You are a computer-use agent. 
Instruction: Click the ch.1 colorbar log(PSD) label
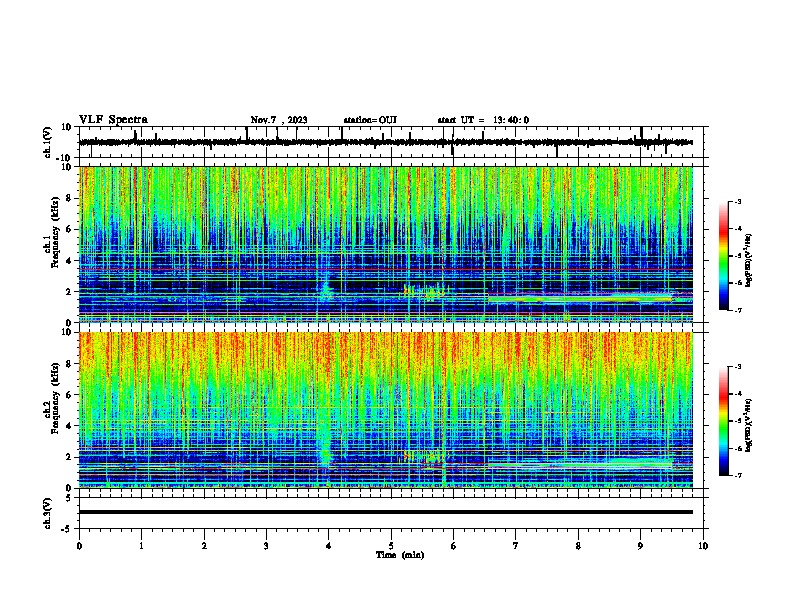(749, 260)
